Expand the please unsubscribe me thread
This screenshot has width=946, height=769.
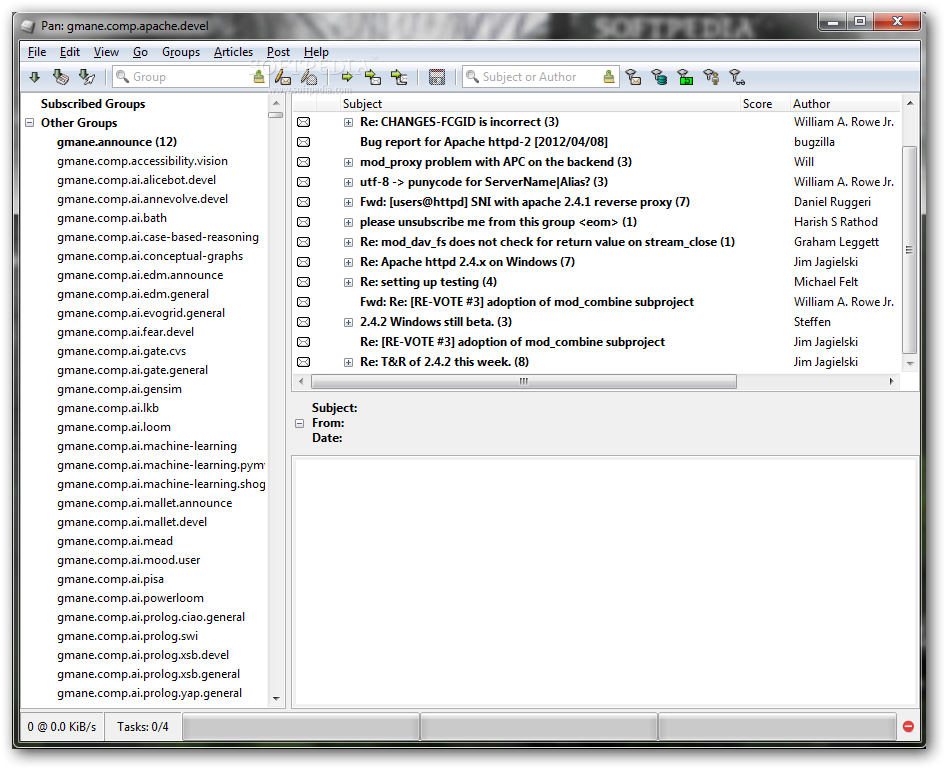[x=348, y=222]
